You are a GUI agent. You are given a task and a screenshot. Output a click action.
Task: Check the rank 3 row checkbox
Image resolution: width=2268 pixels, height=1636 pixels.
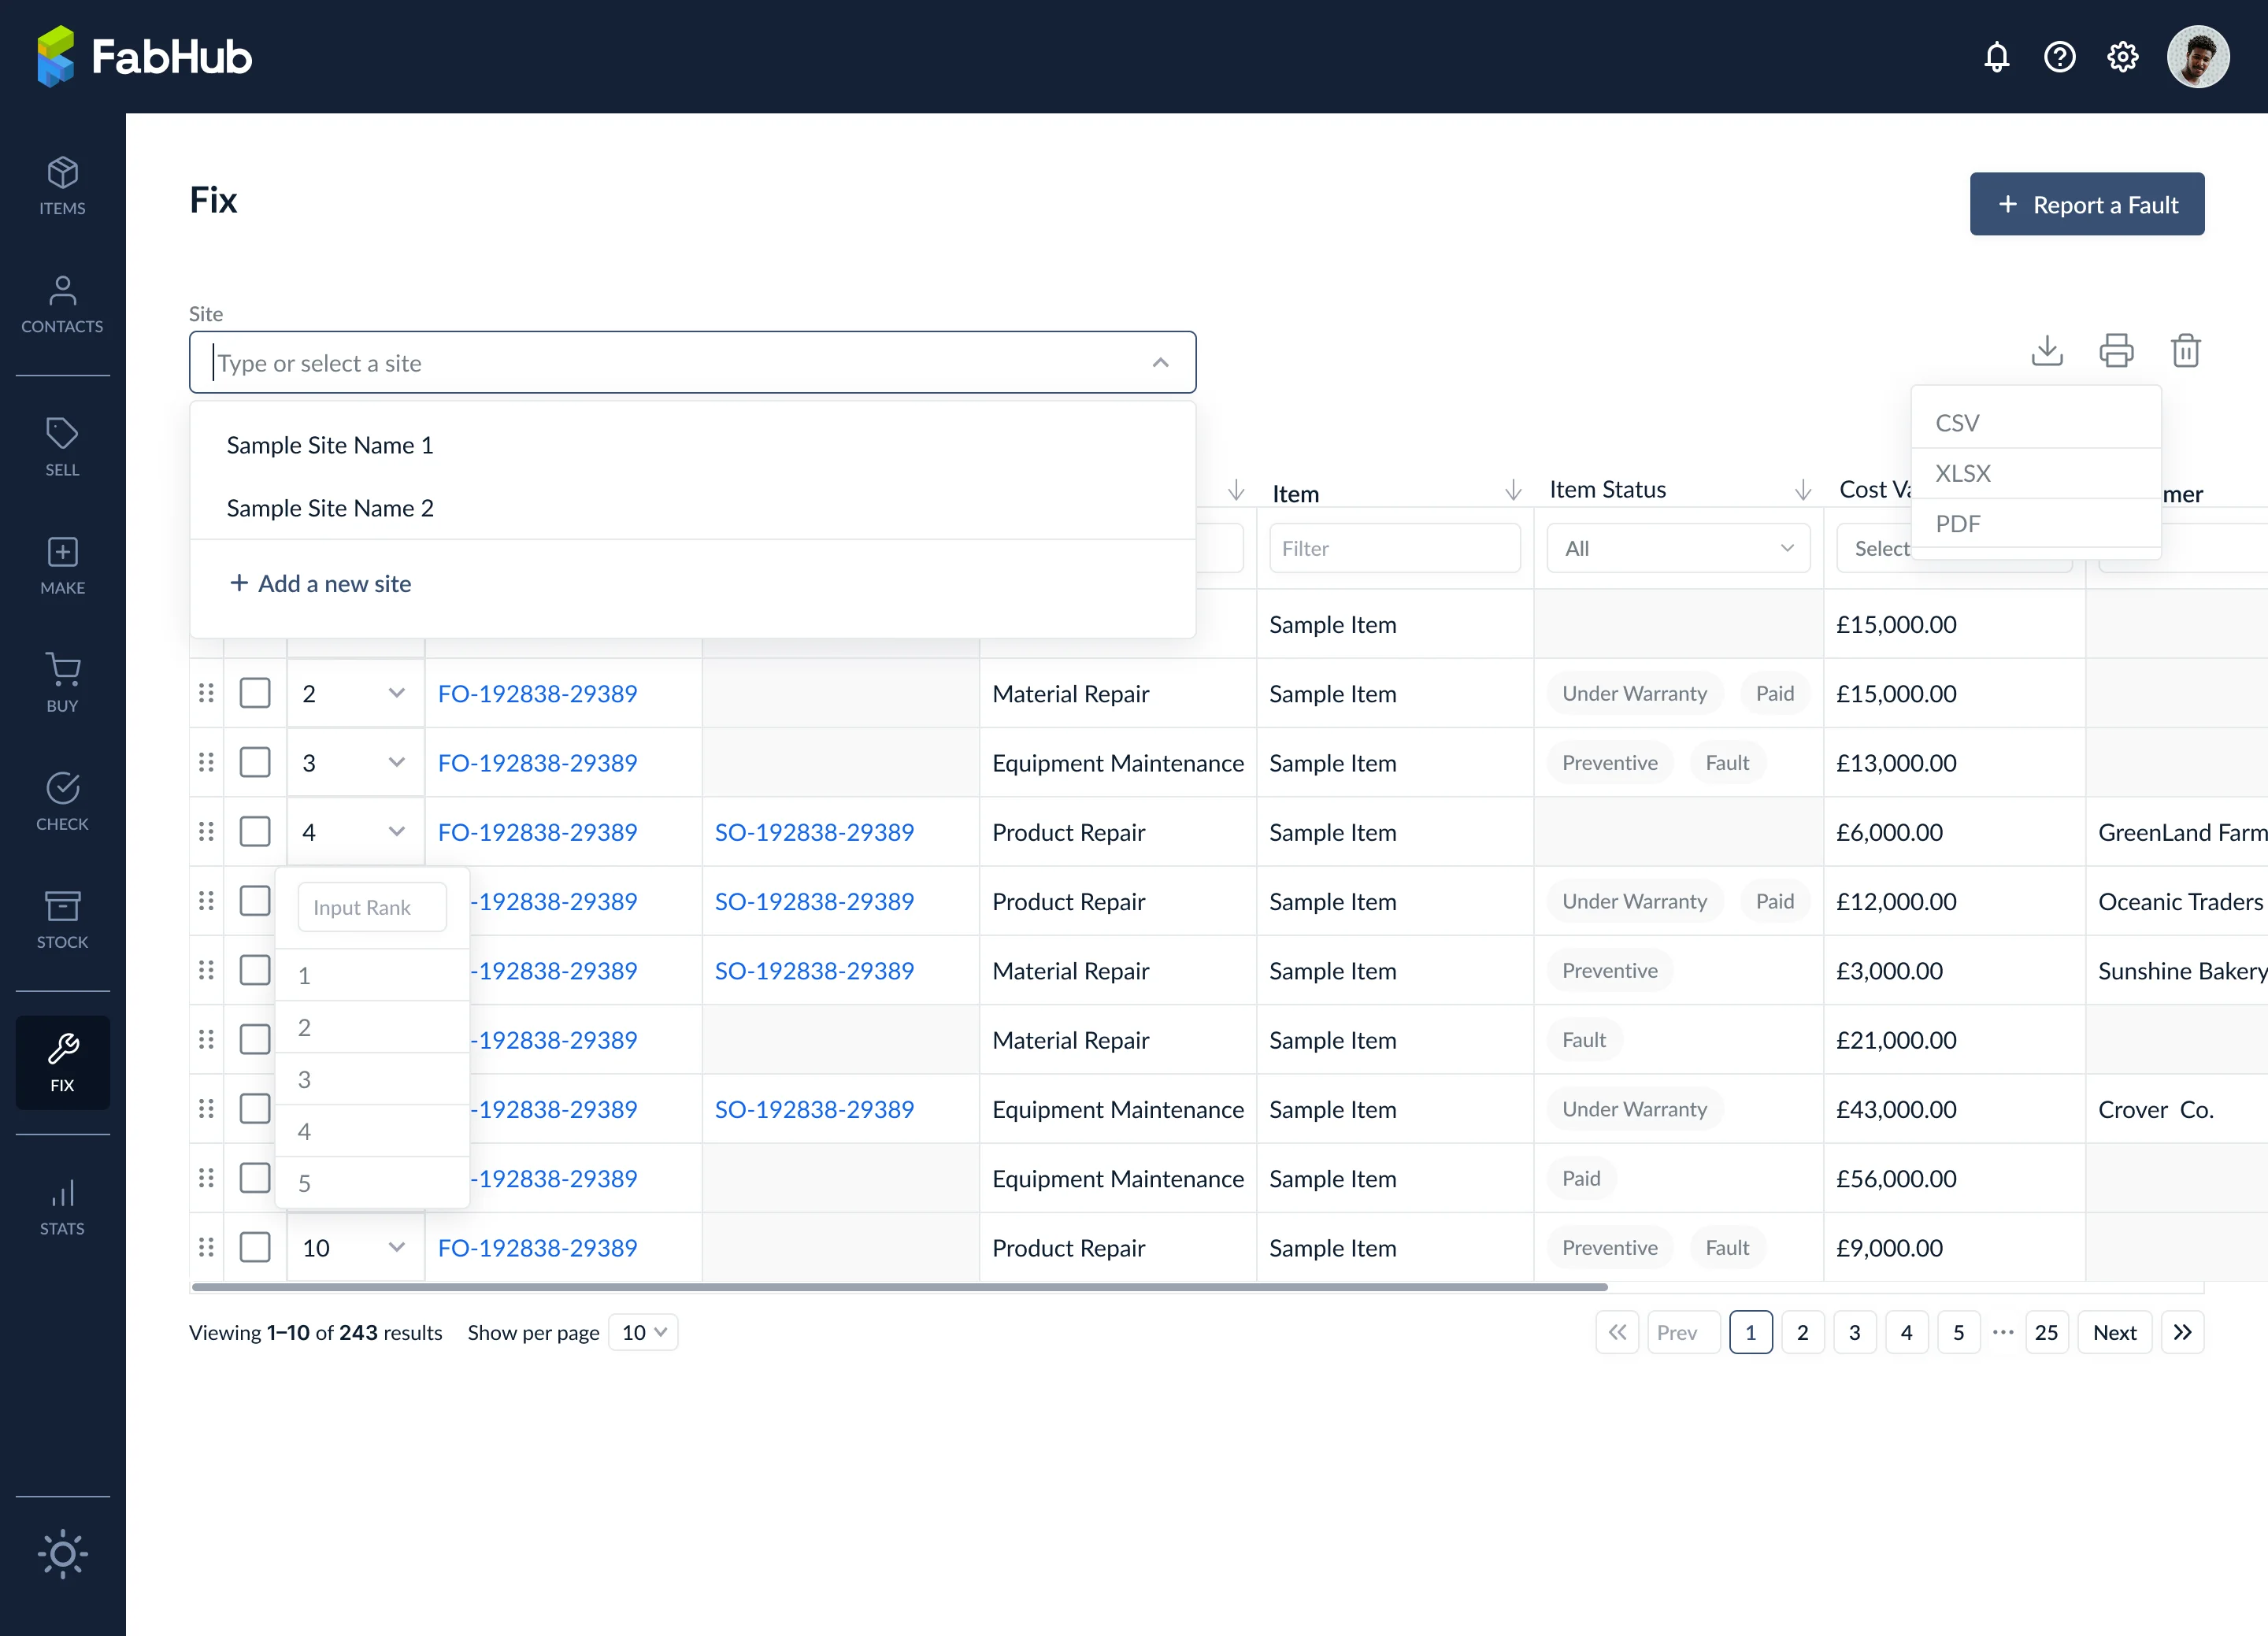click(255, 762)
